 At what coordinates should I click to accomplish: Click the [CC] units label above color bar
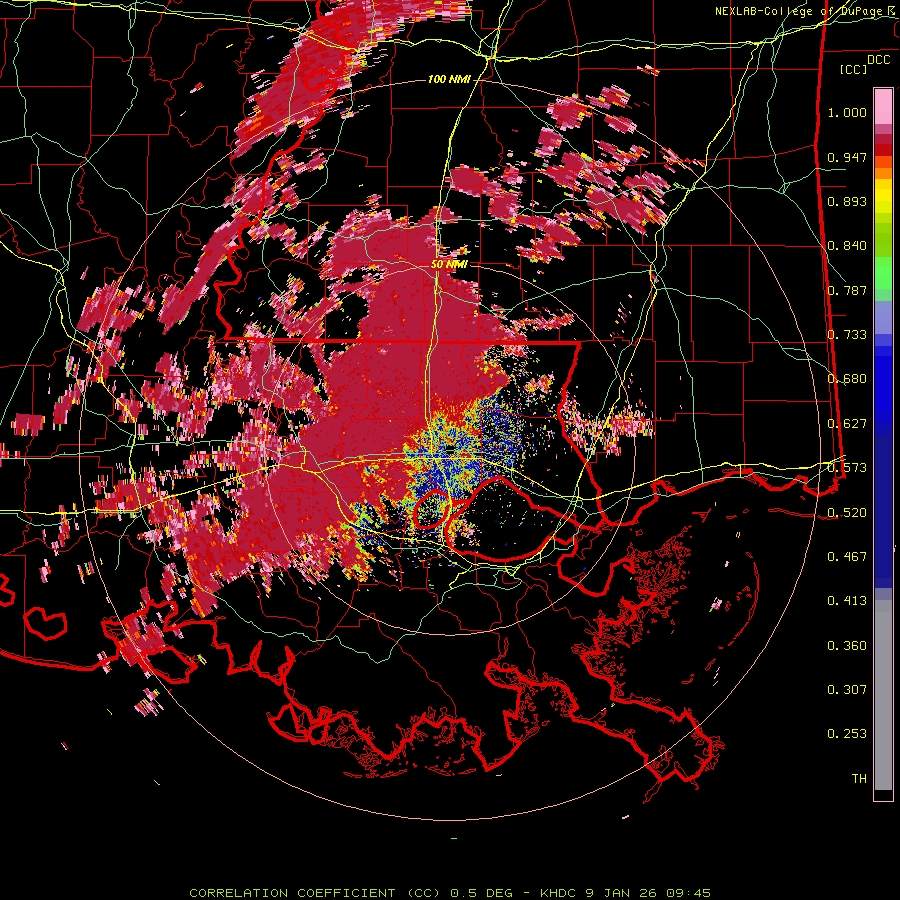pos(854,69)
